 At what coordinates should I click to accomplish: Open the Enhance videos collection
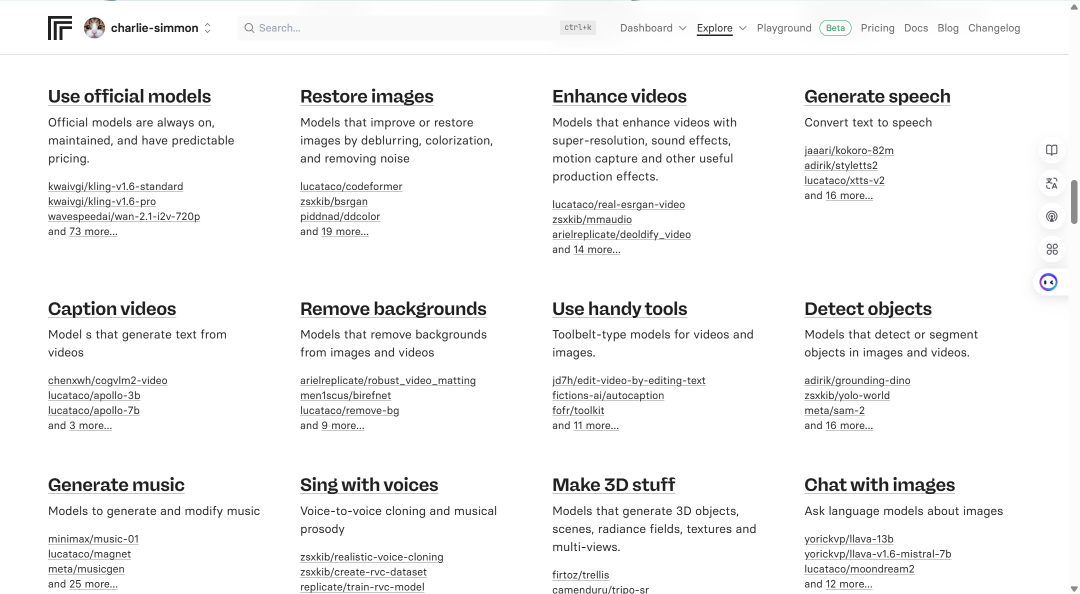pyautogui.click(x=619, y=96)
